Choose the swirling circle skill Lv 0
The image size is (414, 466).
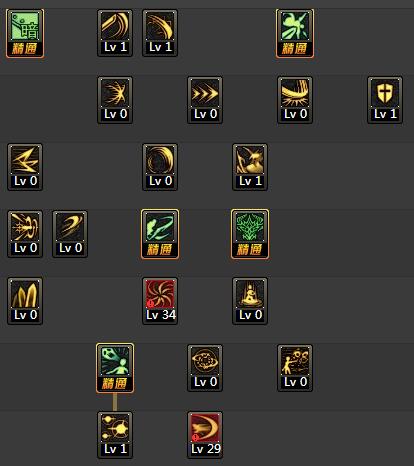tap(160, 167)
